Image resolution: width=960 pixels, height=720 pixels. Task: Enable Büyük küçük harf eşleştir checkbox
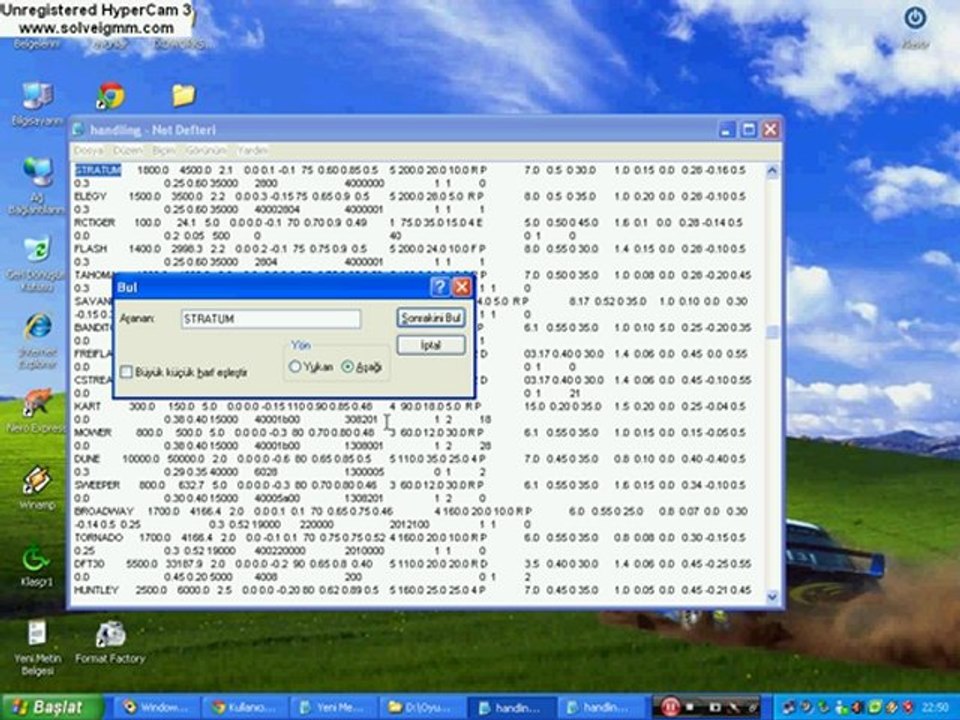point(126,372)
